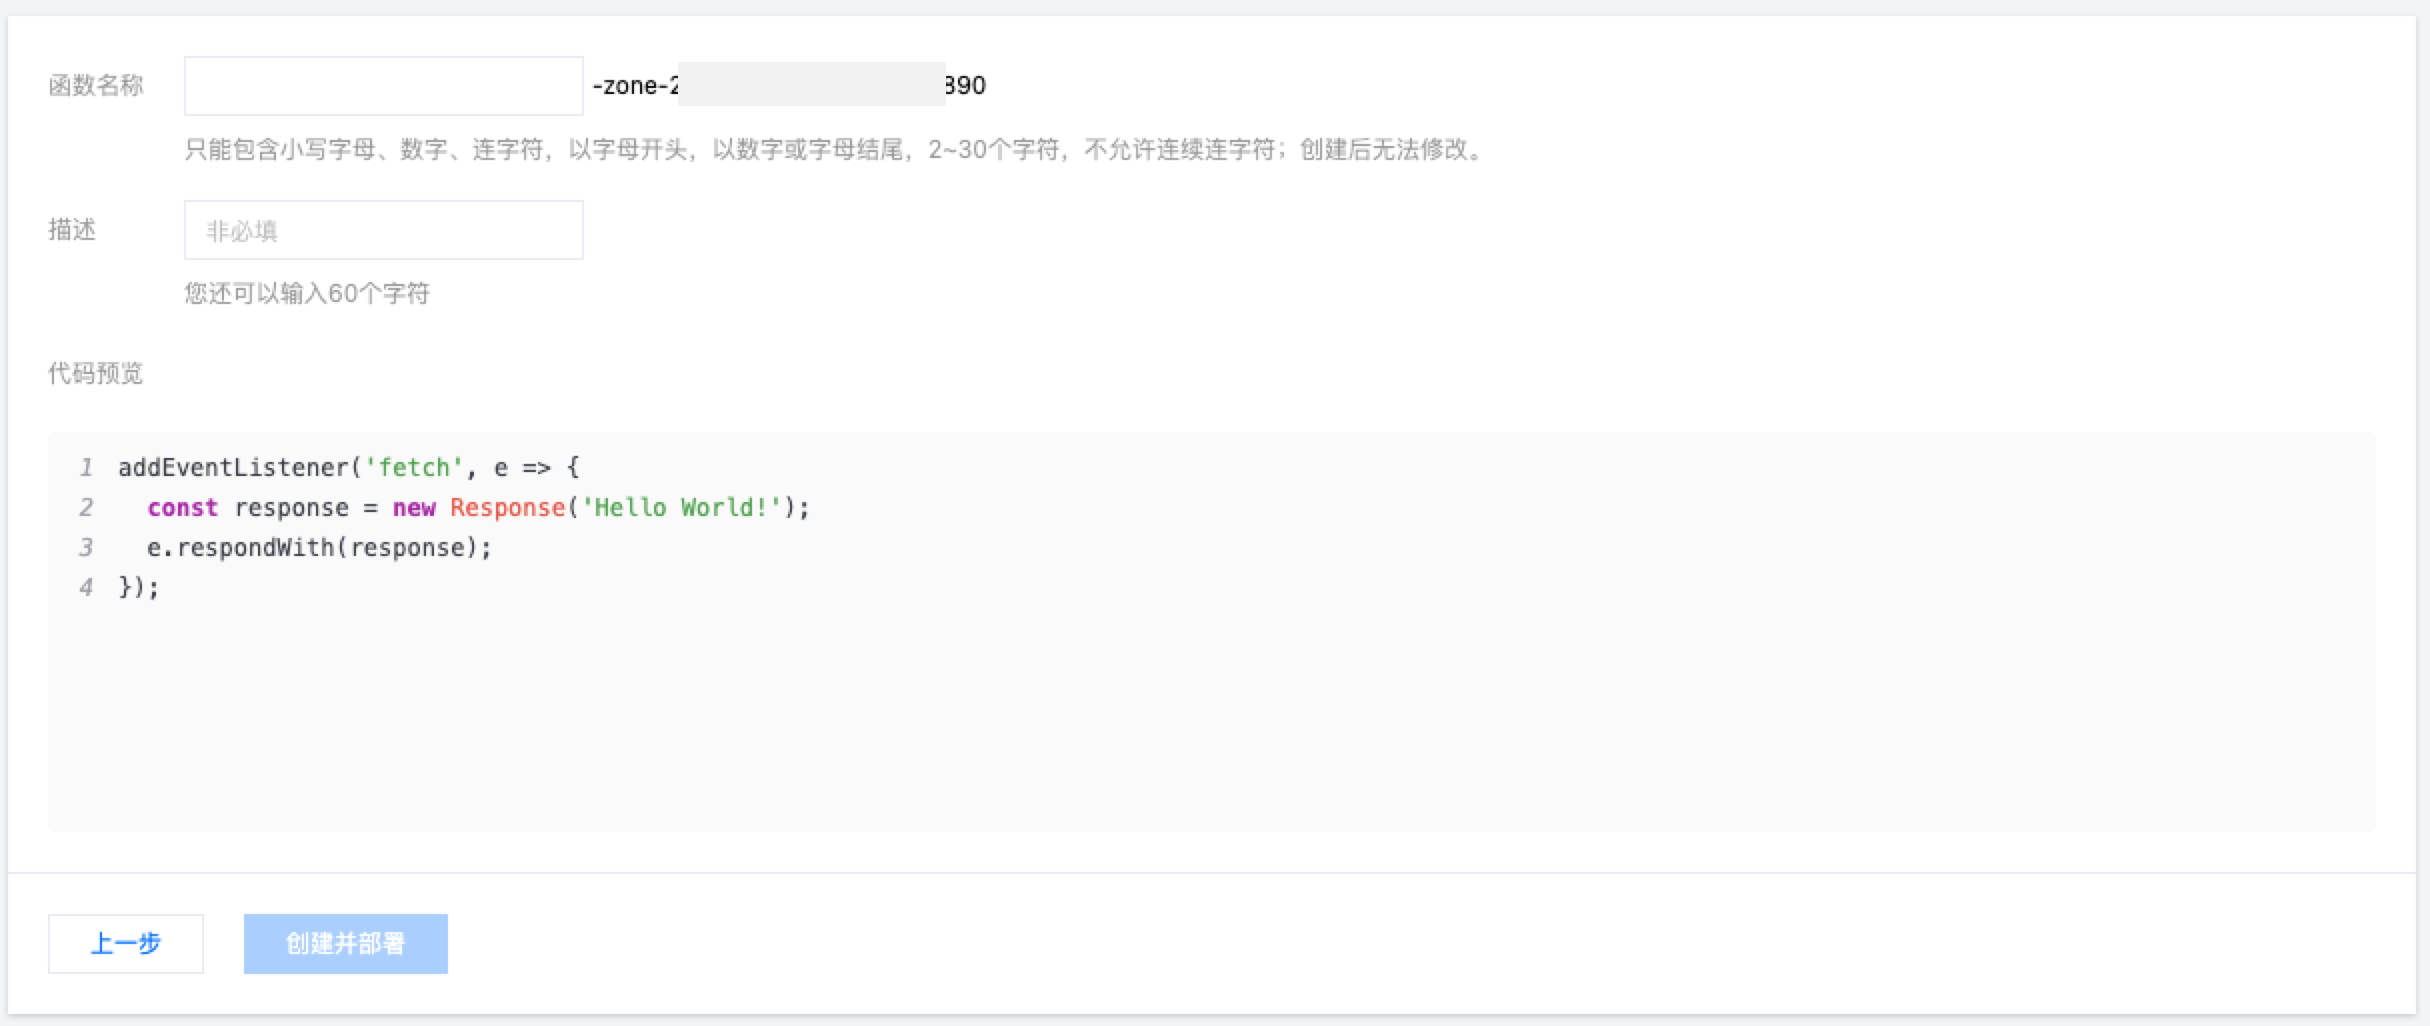This screenshot has width=2430, height=1026.
Task: Click the 'fetch' string in the code
Action: click(414, 467)
